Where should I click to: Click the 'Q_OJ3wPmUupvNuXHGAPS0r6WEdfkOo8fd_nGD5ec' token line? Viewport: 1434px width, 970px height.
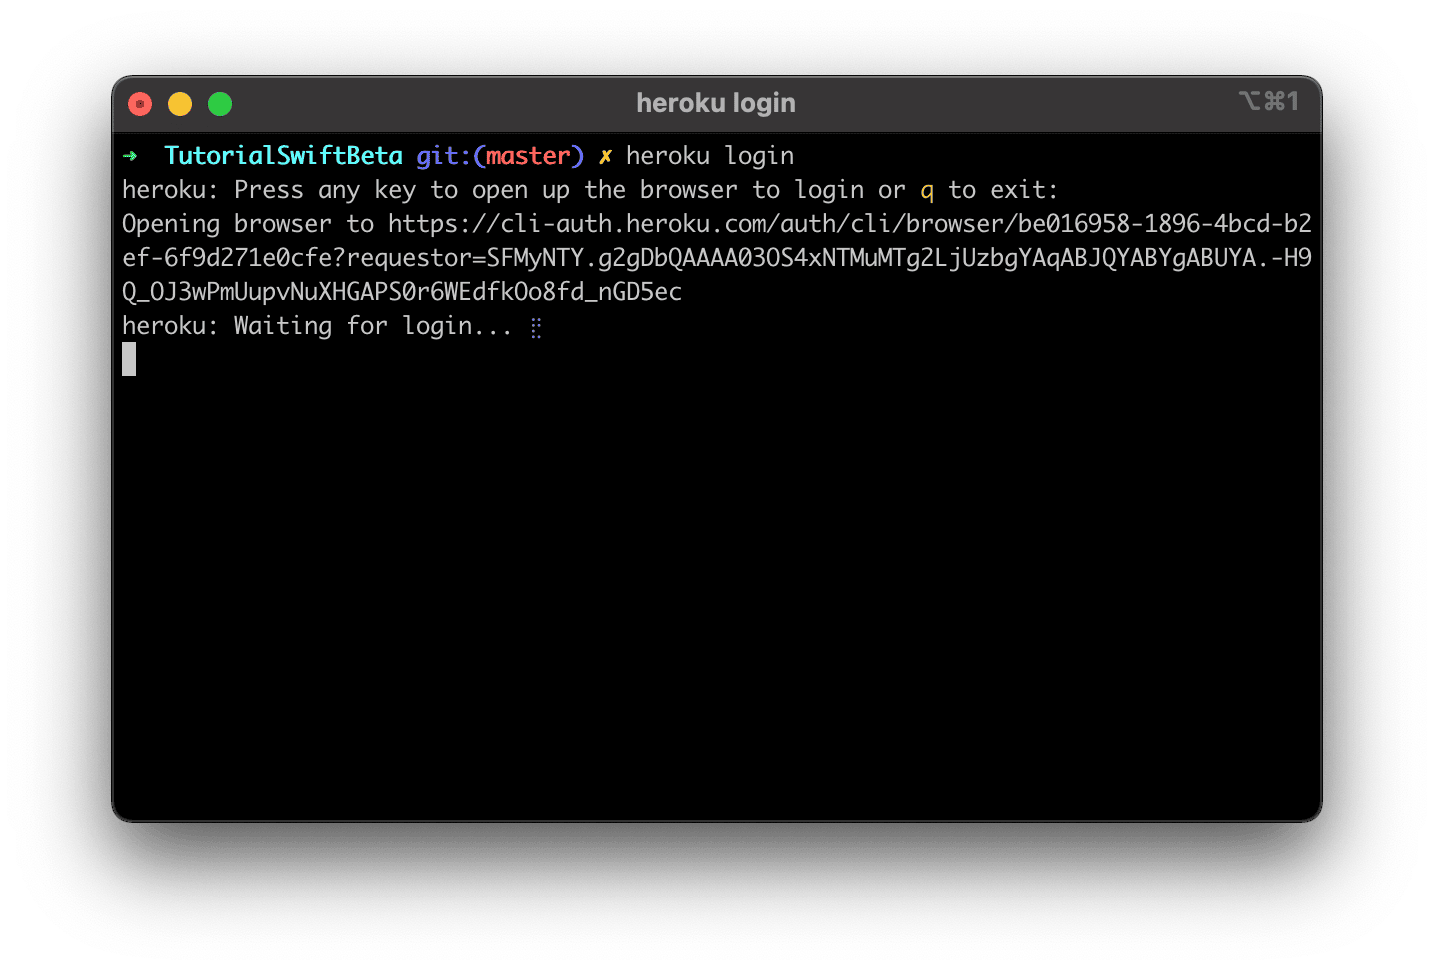pos(402,292)
